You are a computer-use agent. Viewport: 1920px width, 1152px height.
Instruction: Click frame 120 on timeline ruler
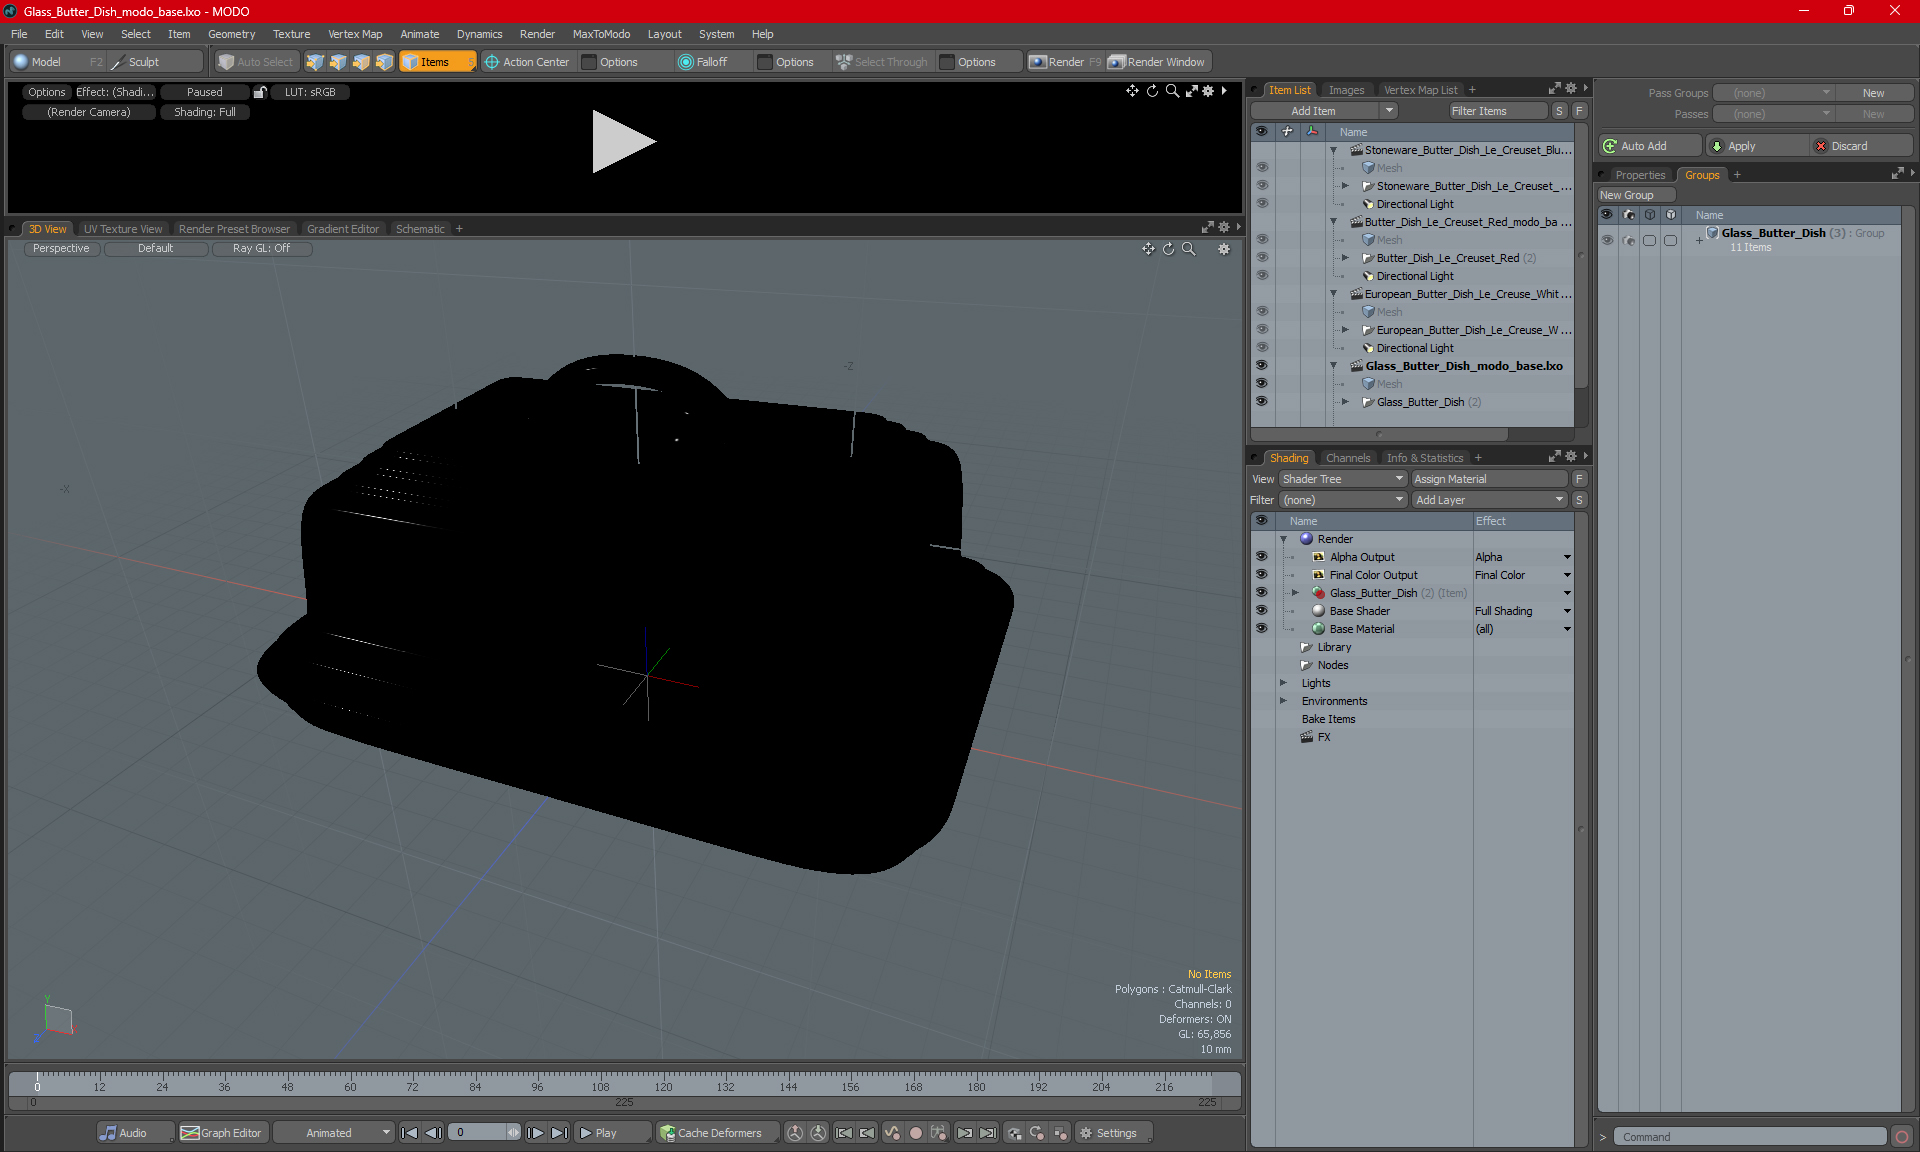pyautogui.click(x=663, y=1082)
